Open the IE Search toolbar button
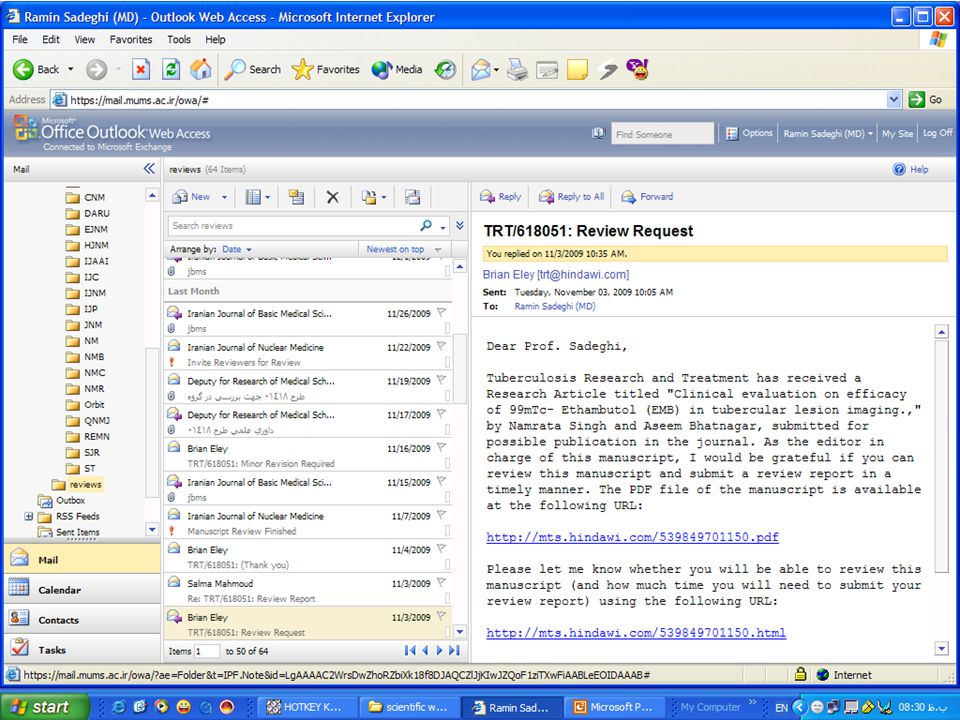The image size is (960, 720). [x=252, y=69]
